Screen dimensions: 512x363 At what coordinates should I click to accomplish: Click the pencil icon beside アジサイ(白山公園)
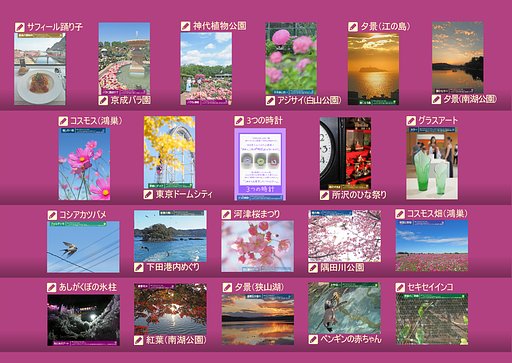[270, 101]
